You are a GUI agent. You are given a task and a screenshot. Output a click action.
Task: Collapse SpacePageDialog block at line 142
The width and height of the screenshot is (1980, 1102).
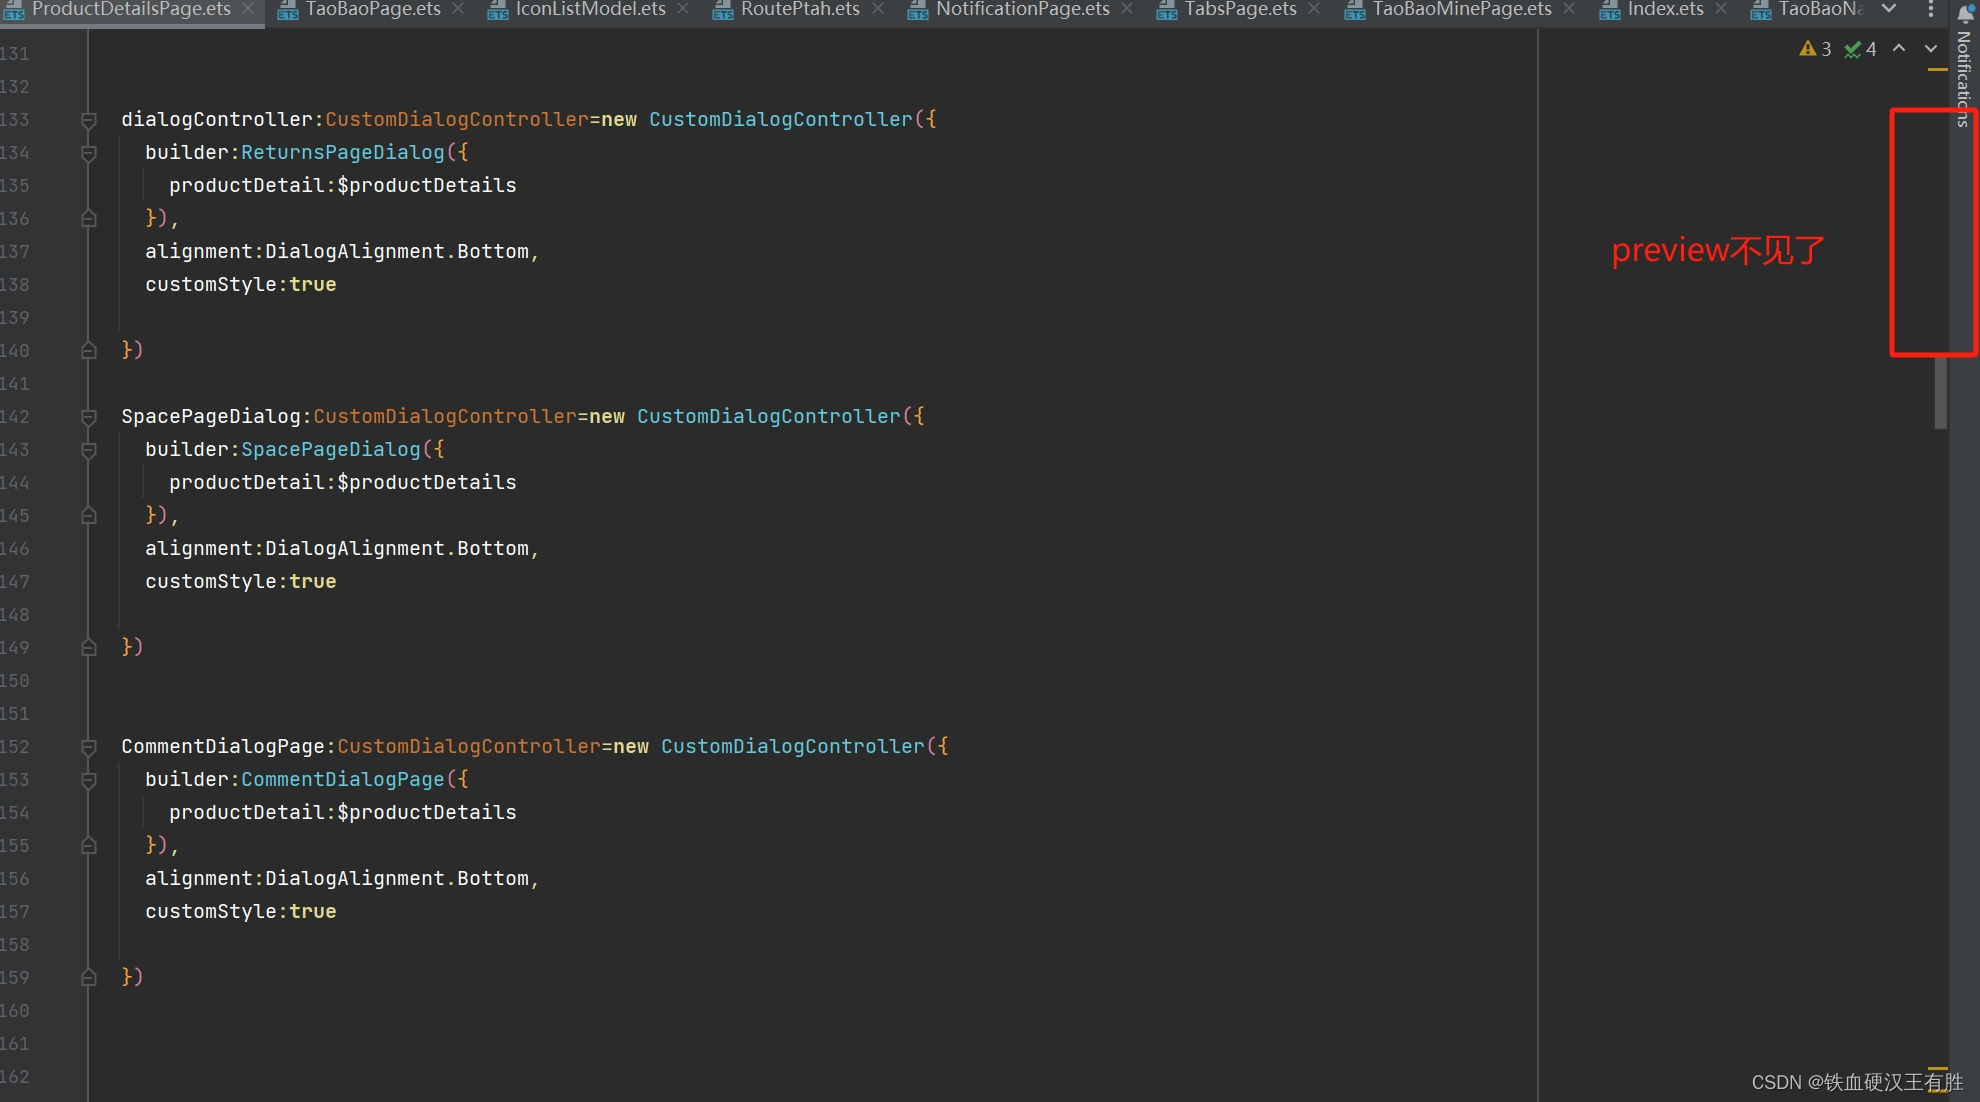[89, 417]
